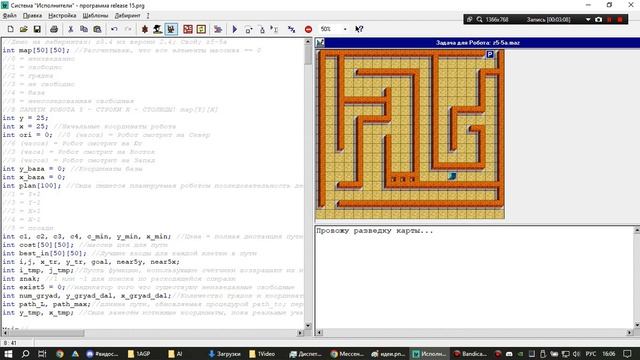Cut selected code with scissors icon
Image resolution: width=640 pixels, height=360 pixels.
71,29
